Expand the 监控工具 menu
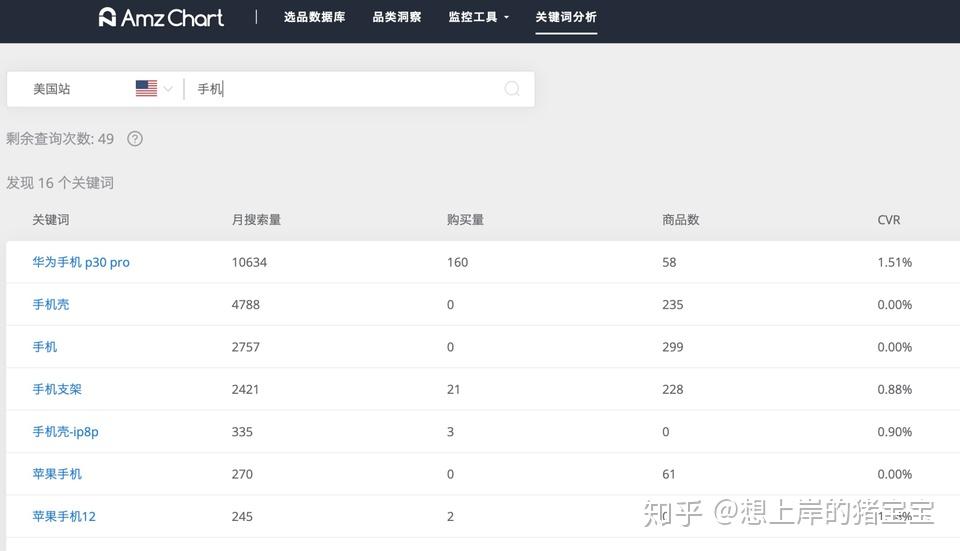The width and height of the screenshot is (960, 551). tap(479, 17)
